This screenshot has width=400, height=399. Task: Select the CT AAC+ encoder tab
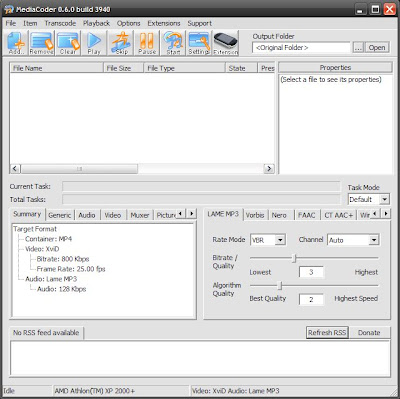point(339,215)
